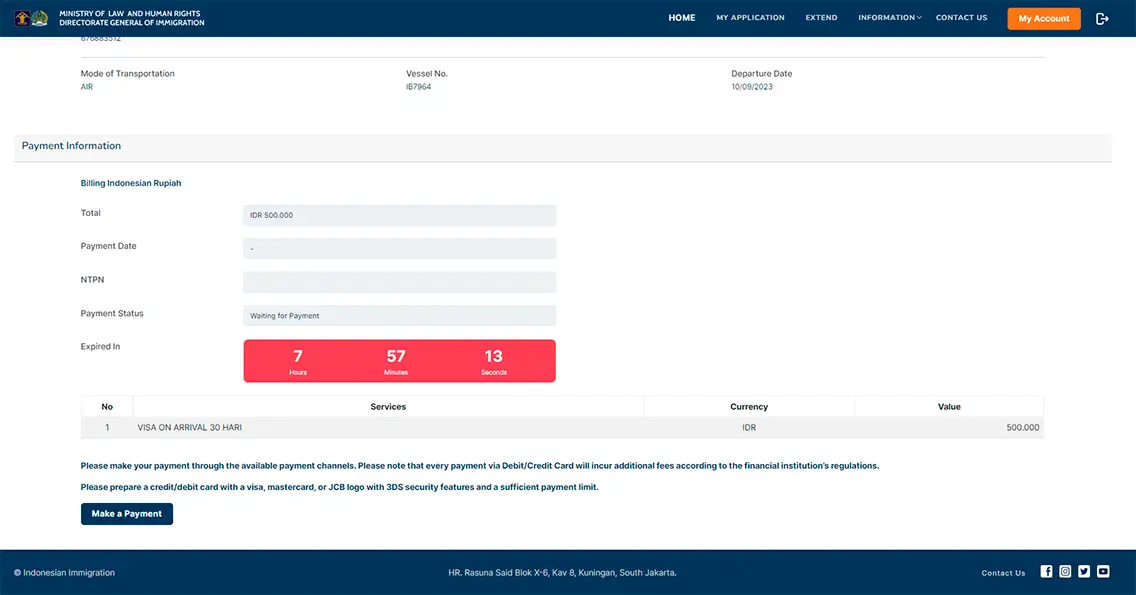The width and height of the screenshot is (1136, 595).
Task: Click the red expiry countdown timer
Action: pos(399,361)
